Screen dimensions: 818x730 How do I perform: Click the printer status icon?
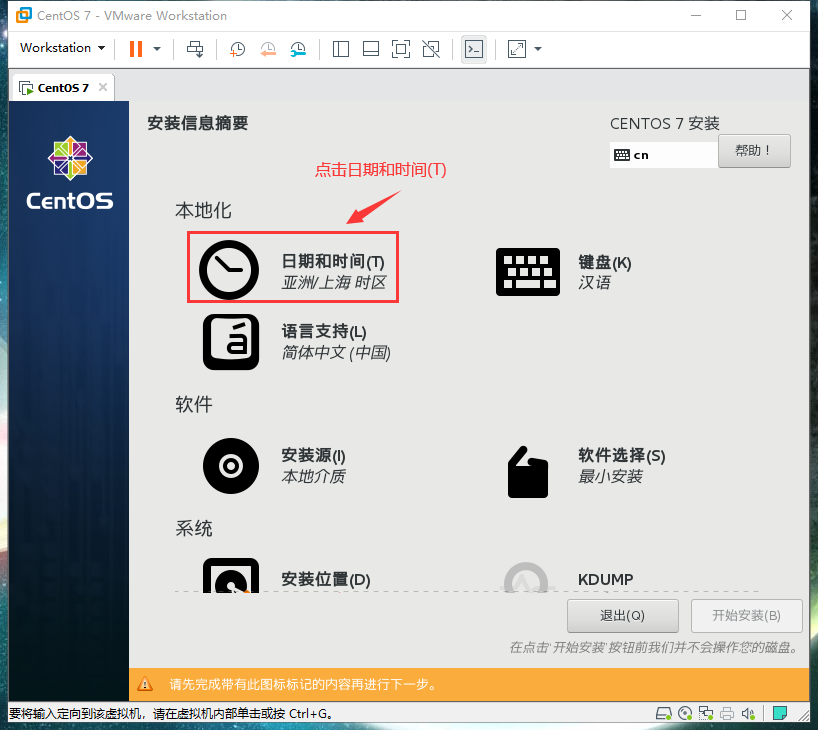click(x=726, y=713)
